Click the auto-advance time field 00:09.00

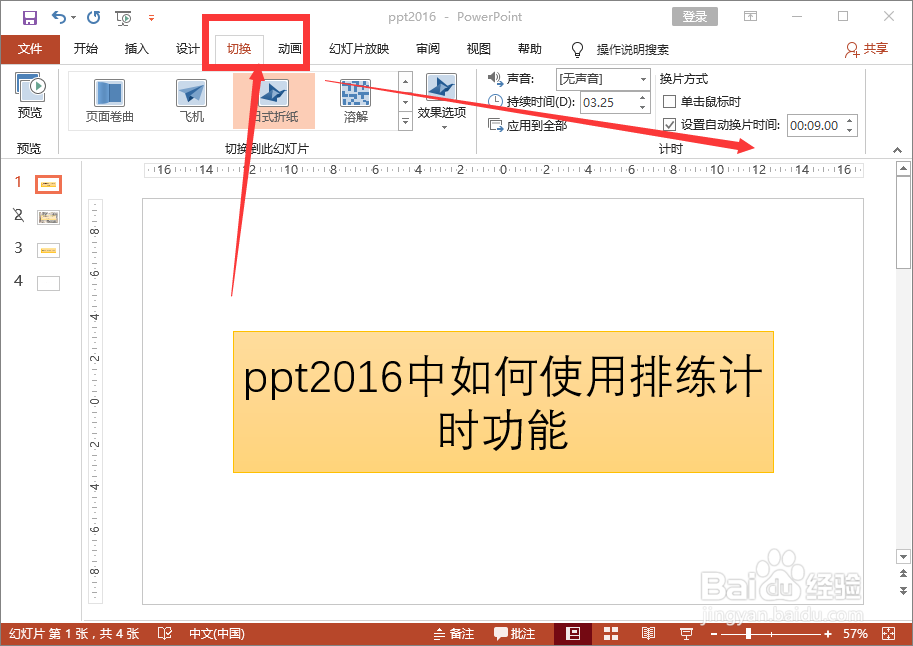pyautogui.click(x=815, y=125)
